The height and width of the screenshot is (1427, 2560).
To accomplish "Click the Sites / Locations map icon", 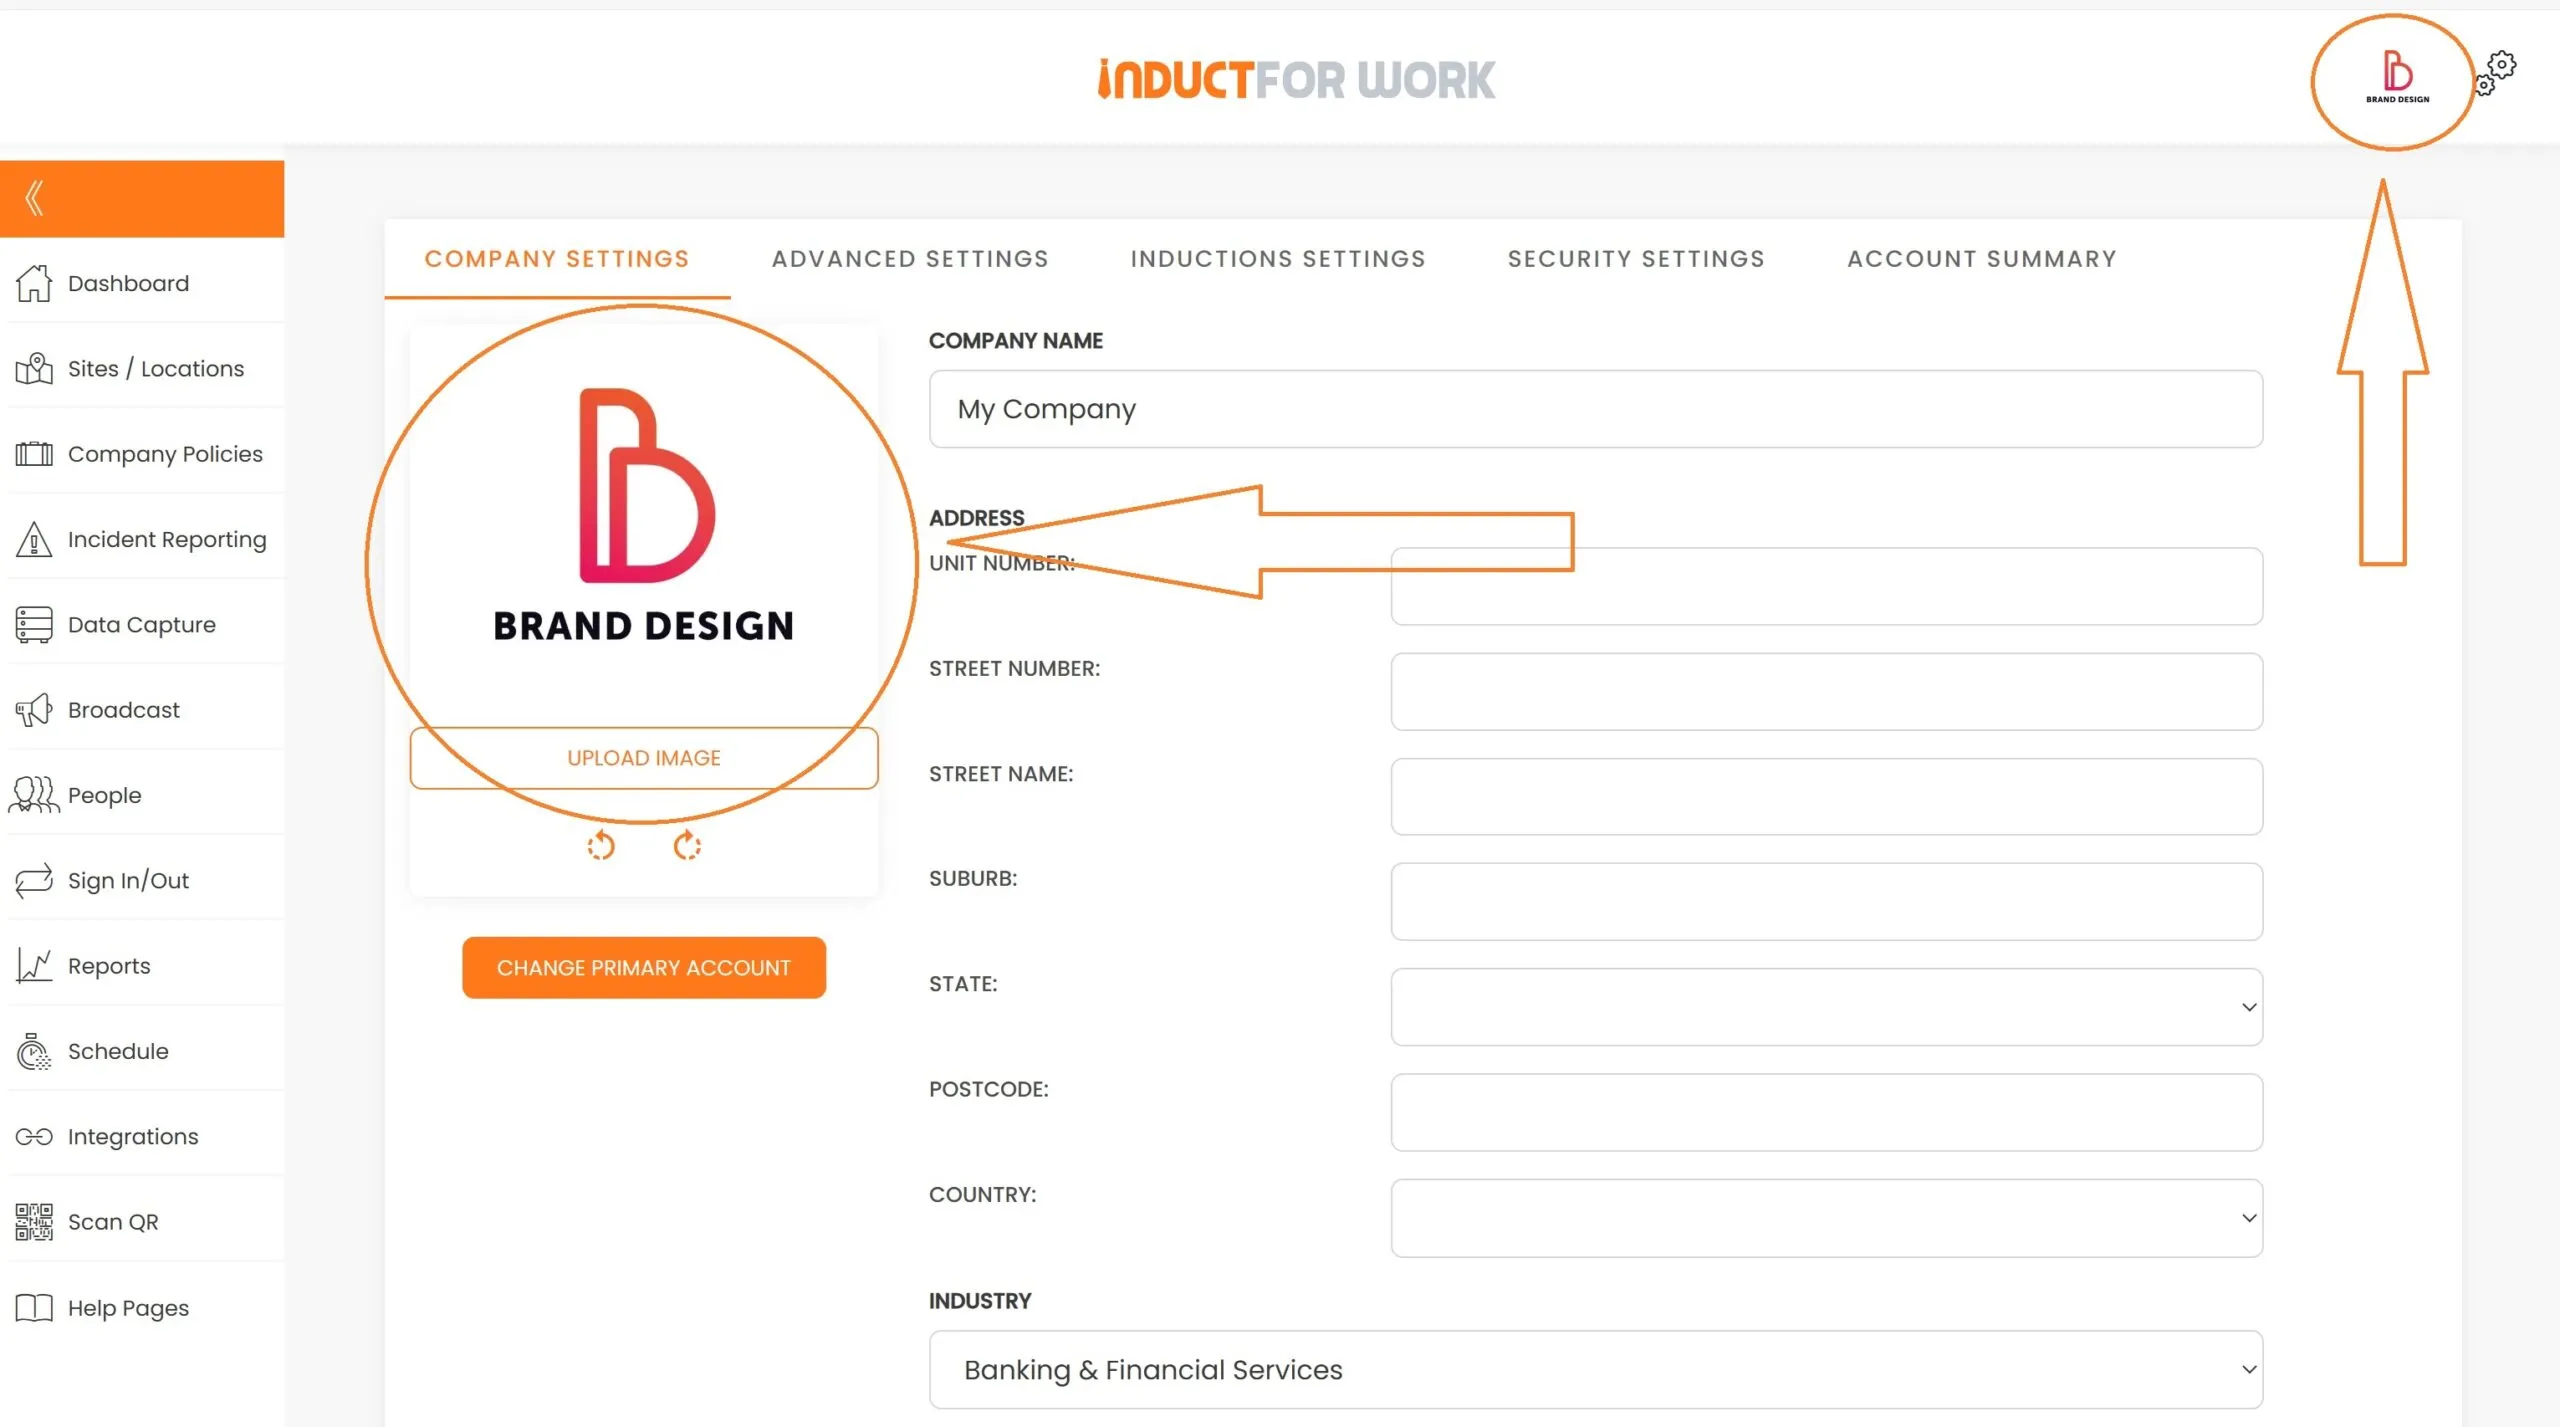I will [x=34, y=369].
